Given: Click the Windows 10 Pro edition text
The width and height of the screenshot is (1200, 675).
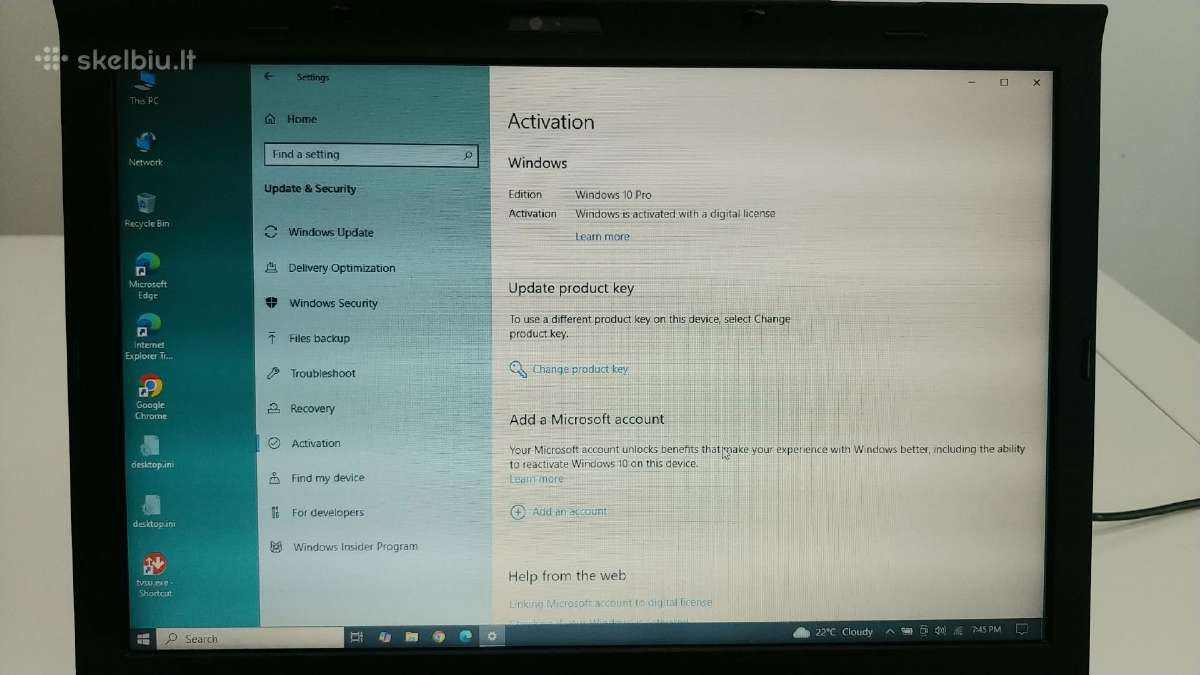Looking at the screenshot, I should tap(613, 195).
